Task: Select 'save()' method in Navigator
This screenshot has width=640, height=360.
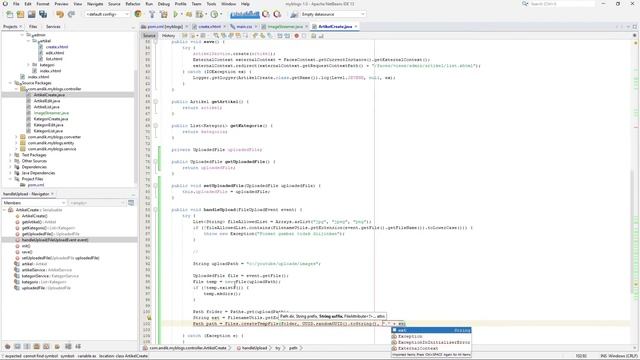Action: pyautogui.click(x=27, y=252)
